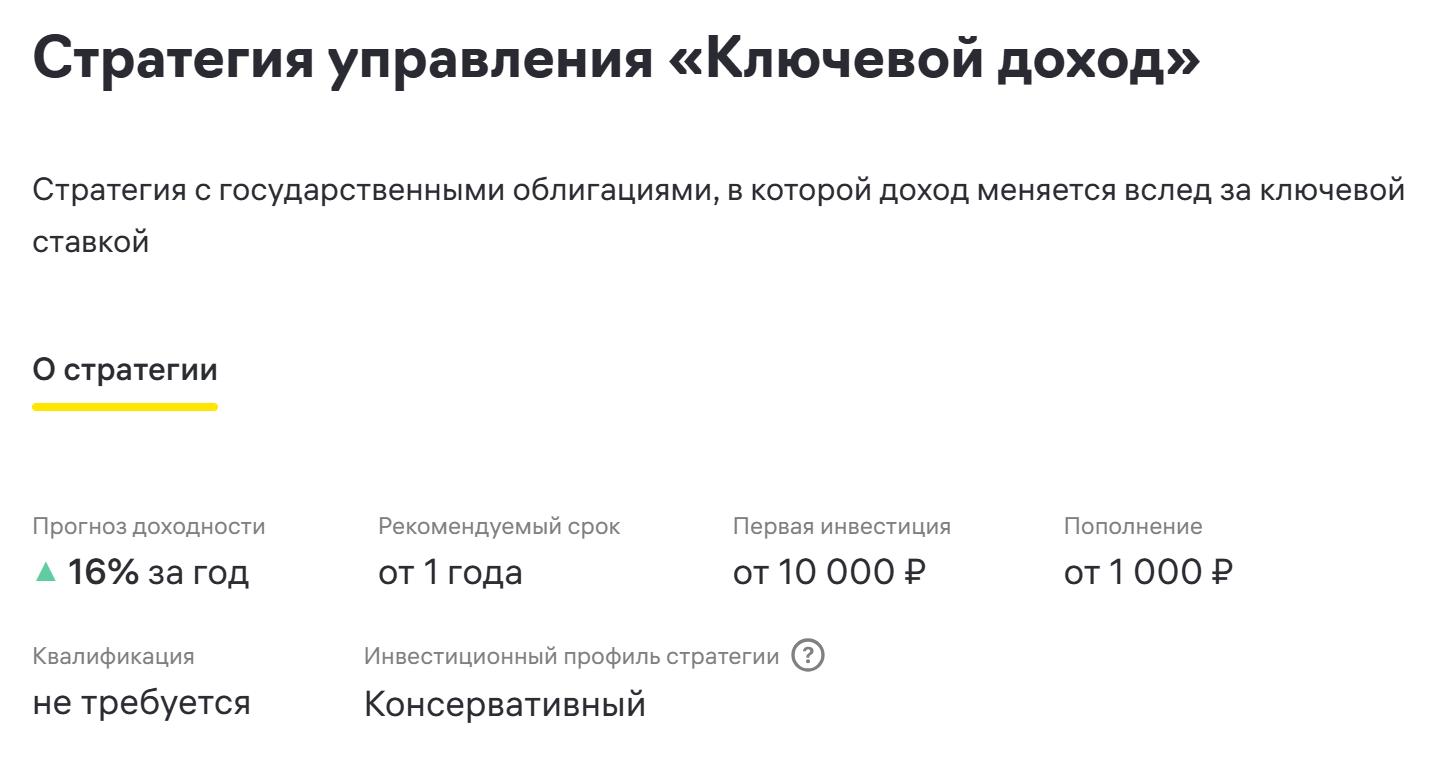The image size is (1448, 776).
Task: Select the «Квалификация» label
Action: [x=113, y=656]
